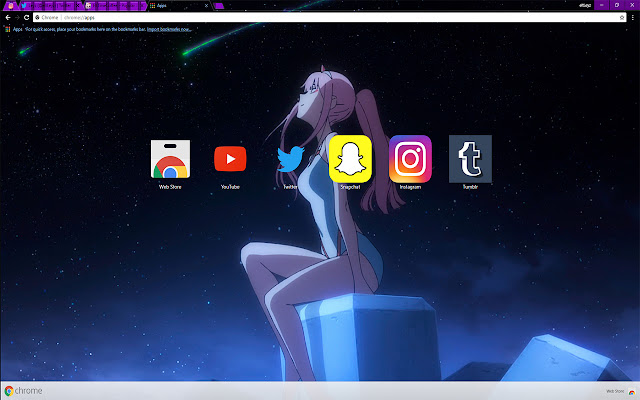Reload the page with refresh icon
The width and height of the screenshot is (640, 400).
(27, 18)
